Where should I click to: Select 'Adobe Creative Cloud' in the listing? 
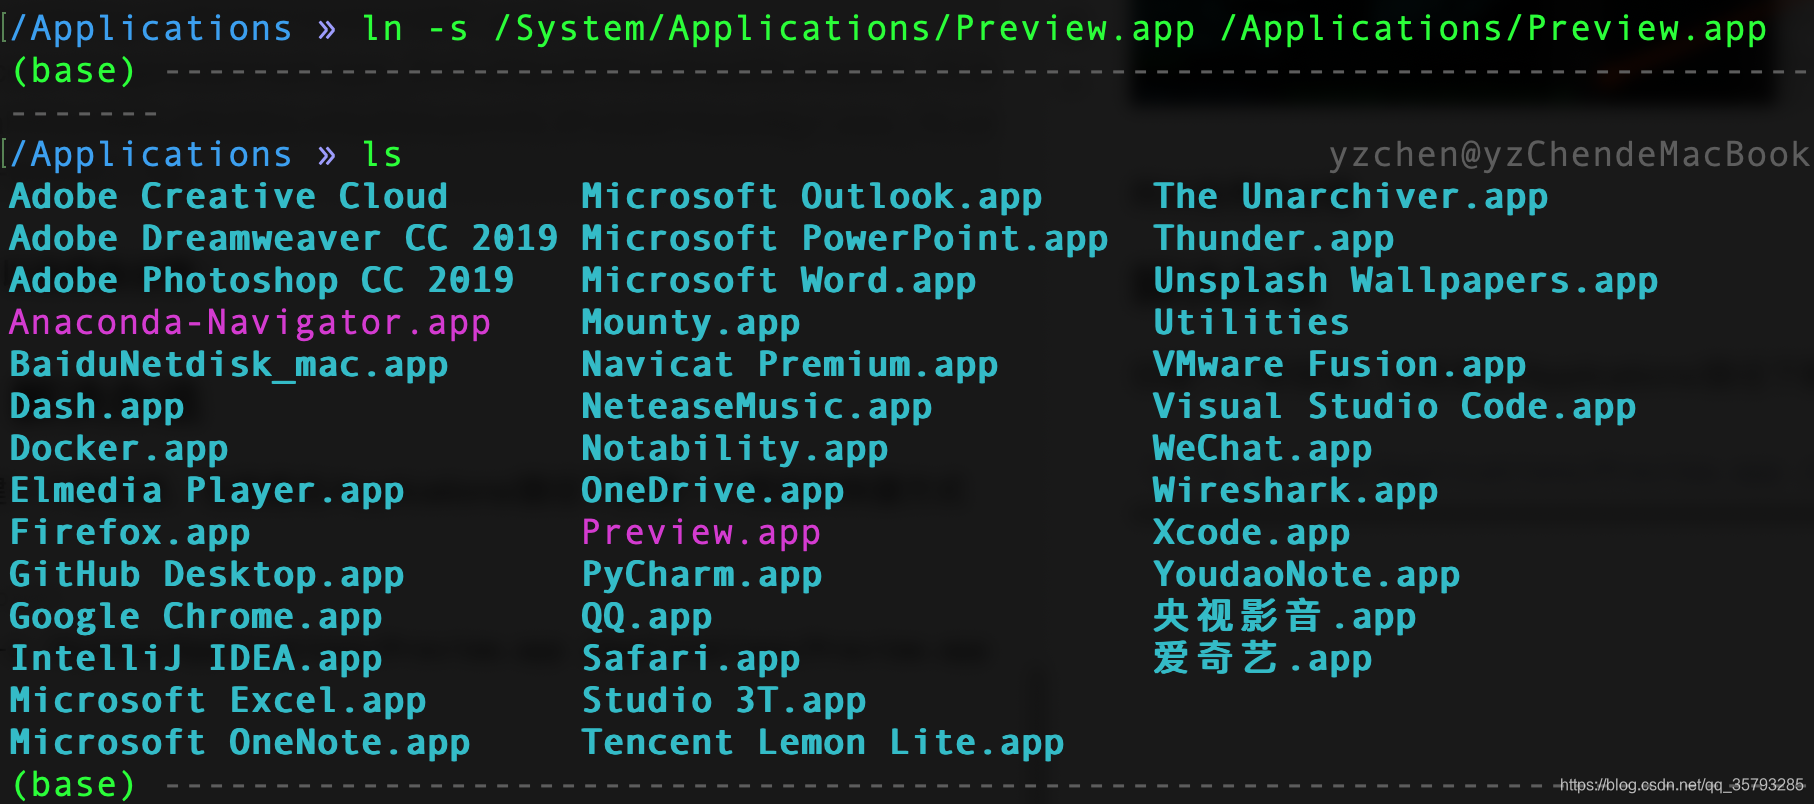point(229,196)
